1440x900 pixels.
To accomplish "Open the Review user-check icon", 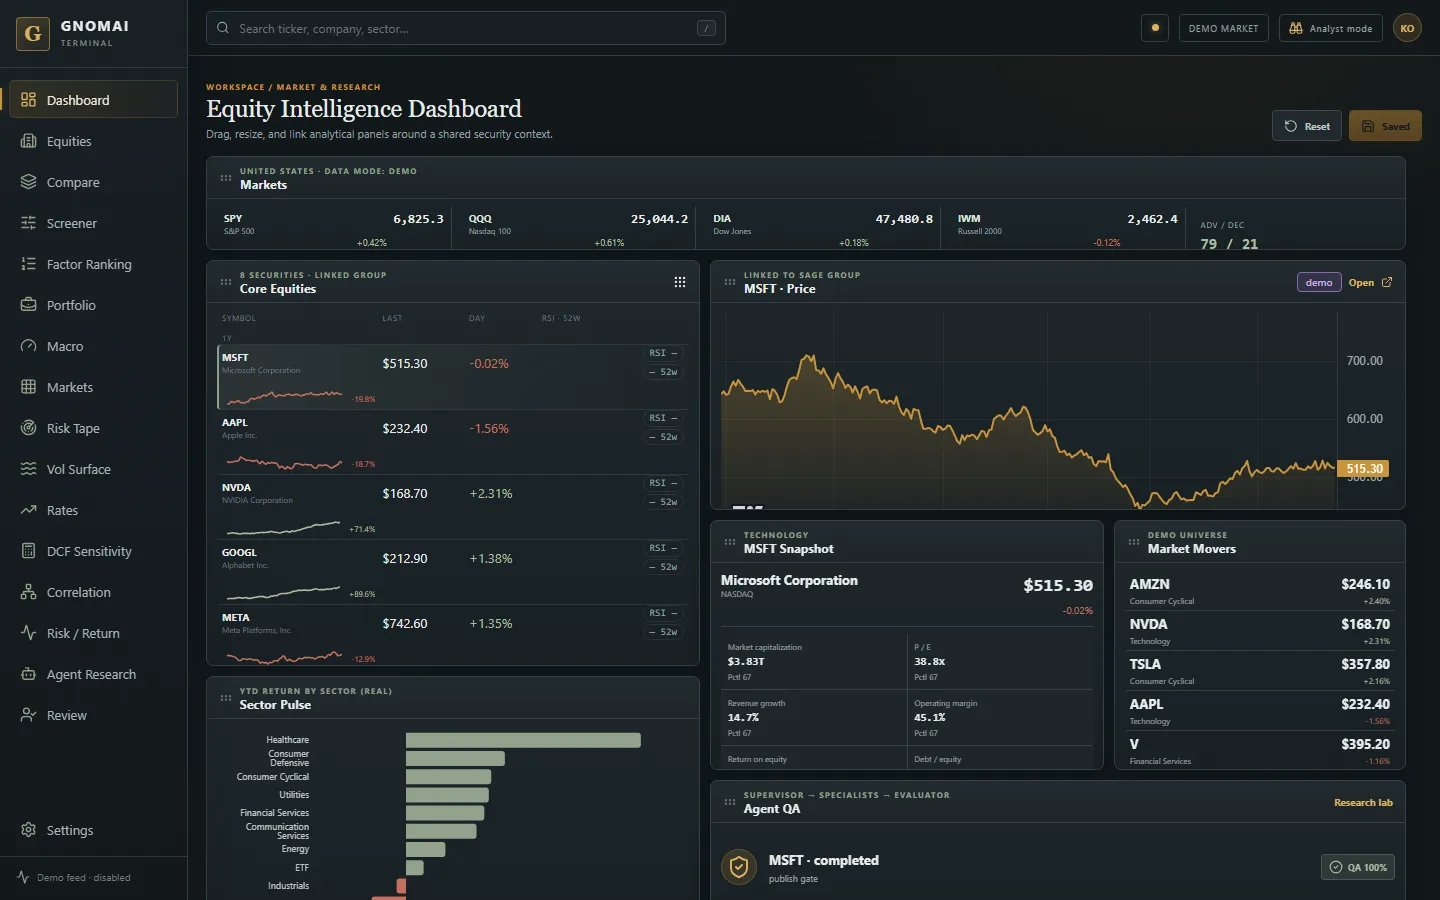I will 28,715.
